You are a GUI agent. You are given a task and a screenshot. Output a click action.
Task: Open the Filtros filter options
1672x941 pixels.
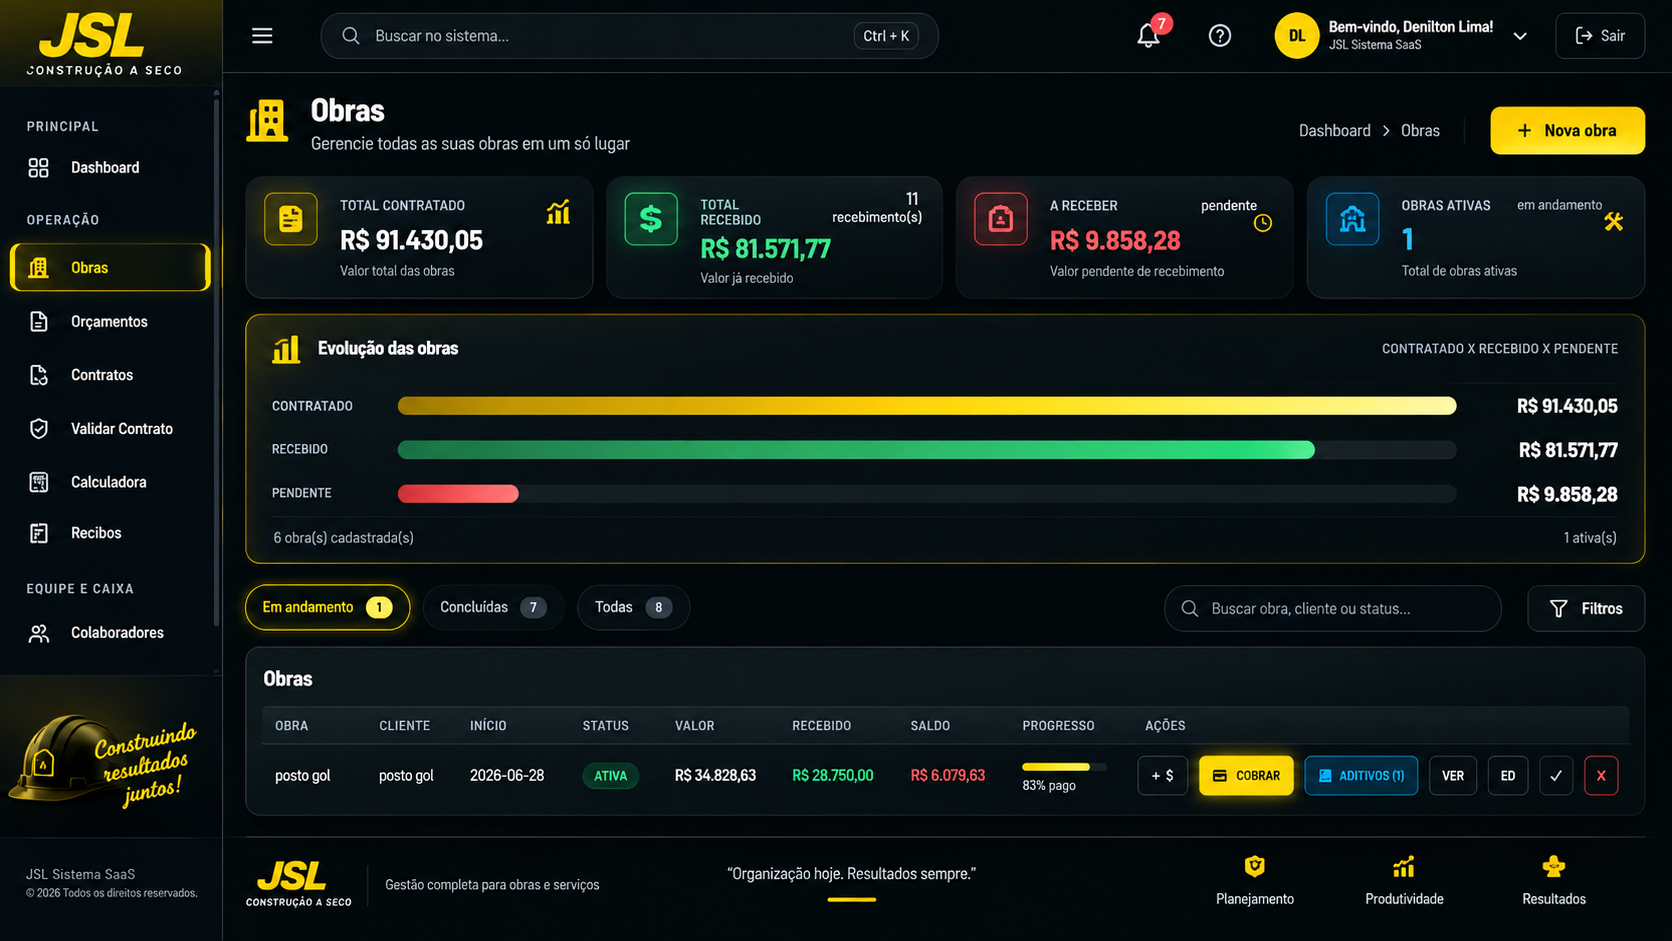[1585, 608]
